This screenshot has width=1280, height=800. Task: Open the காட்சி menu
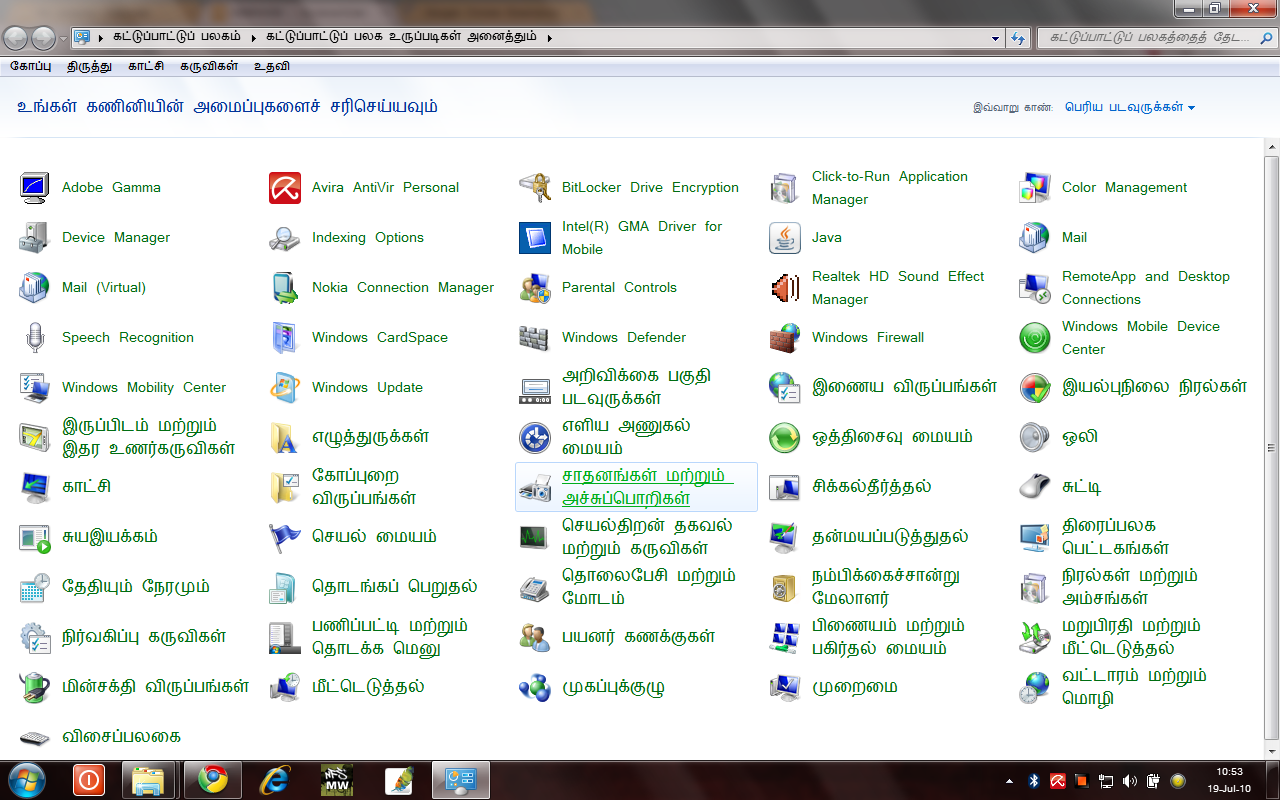click(x=146, y=66)
